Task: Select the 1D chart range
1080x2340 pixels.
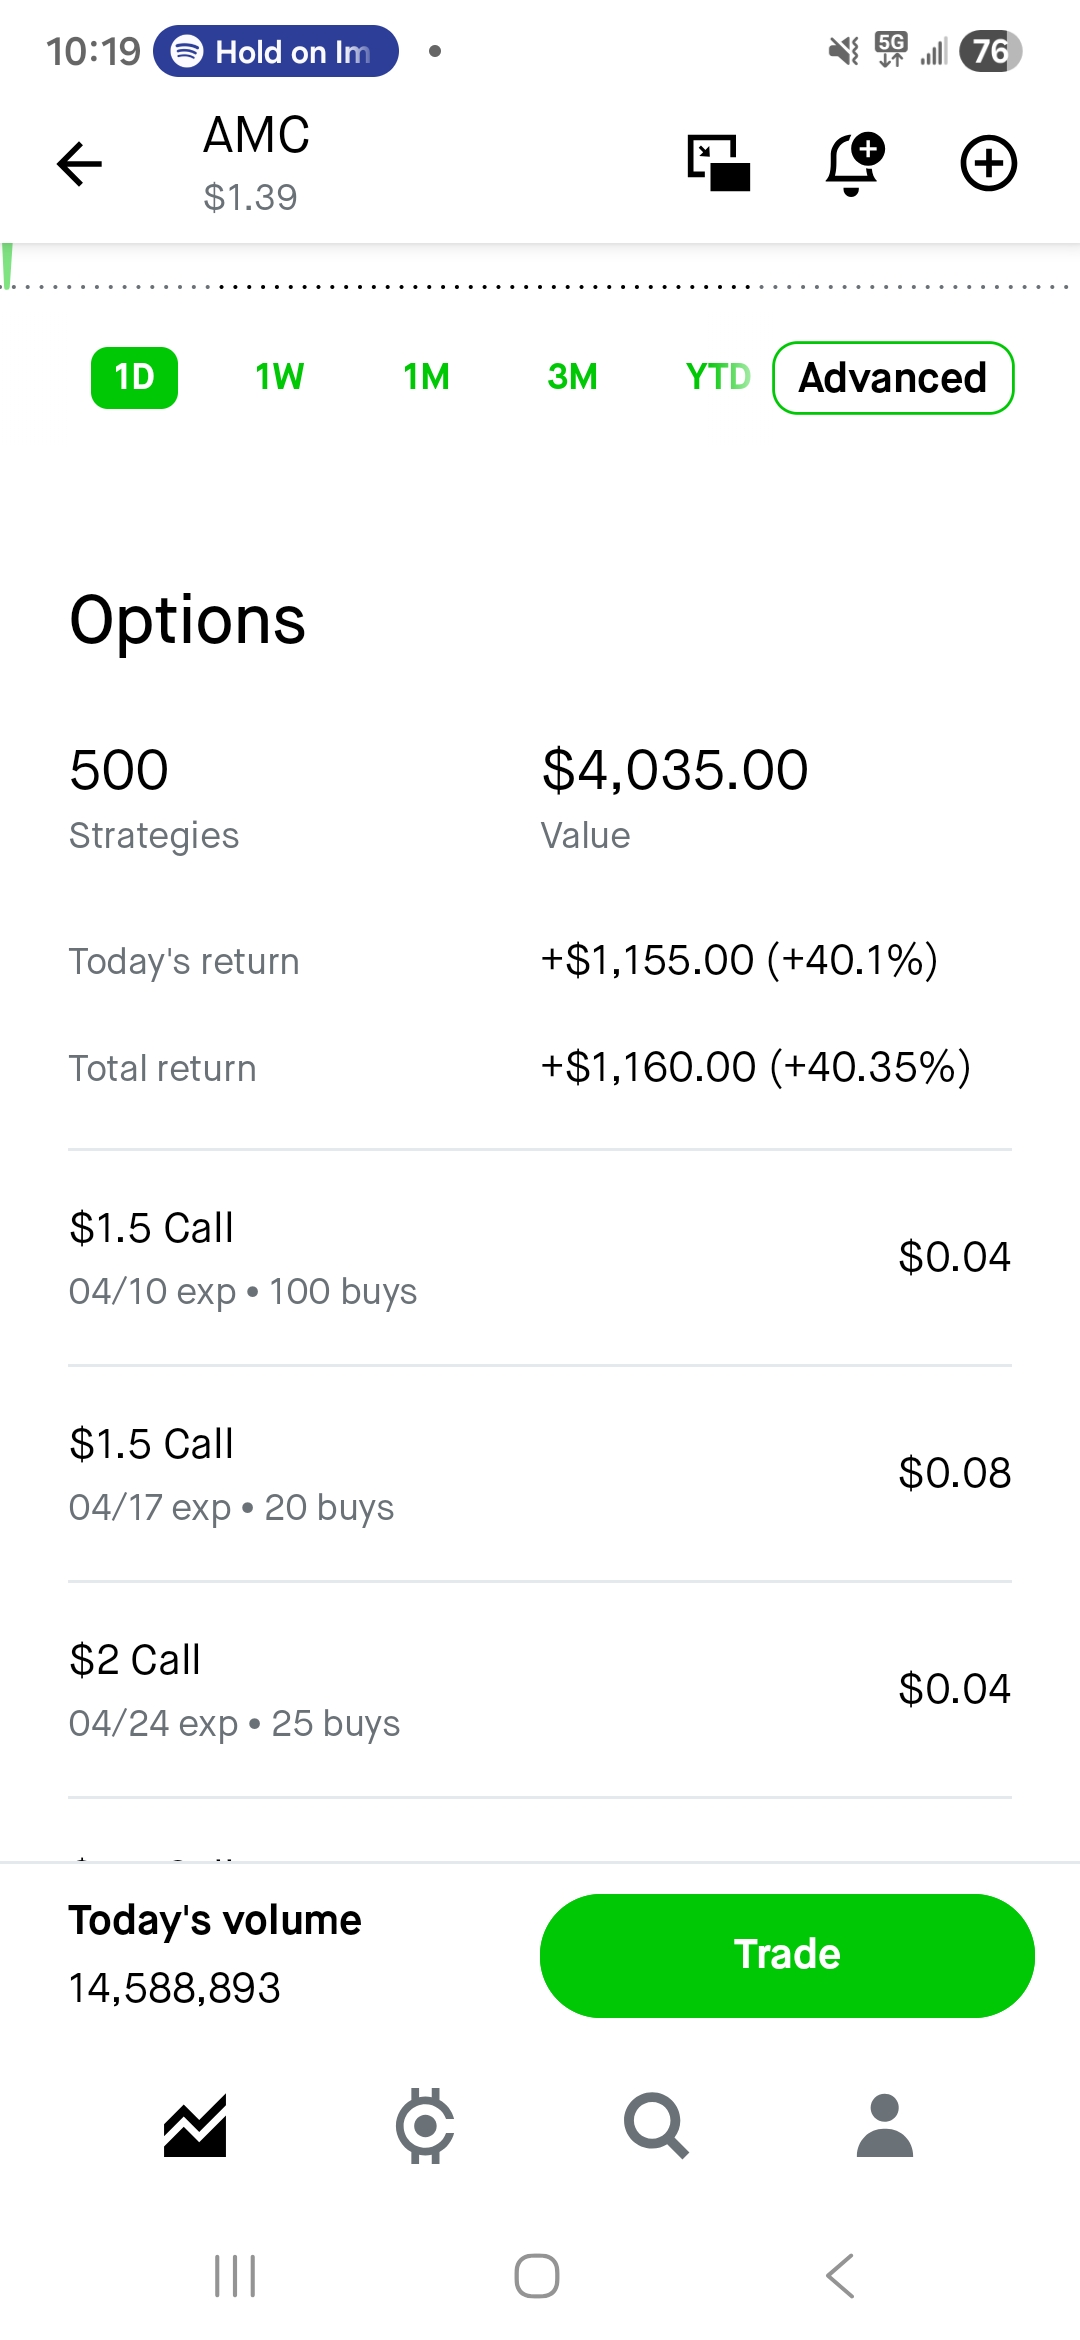Action: [x=134, y=378]
